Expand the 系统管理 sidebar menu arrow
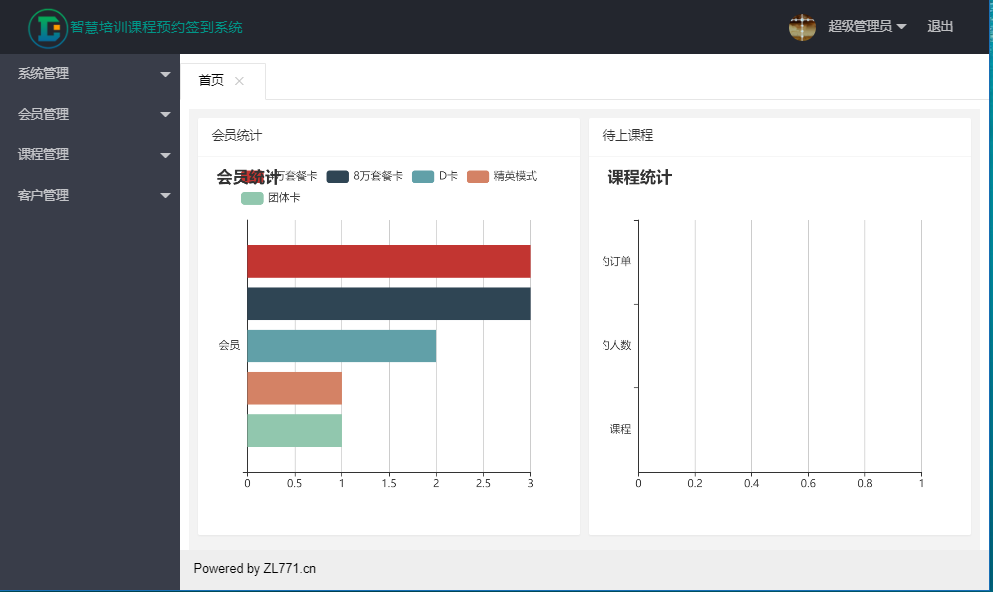 (166, 74)
